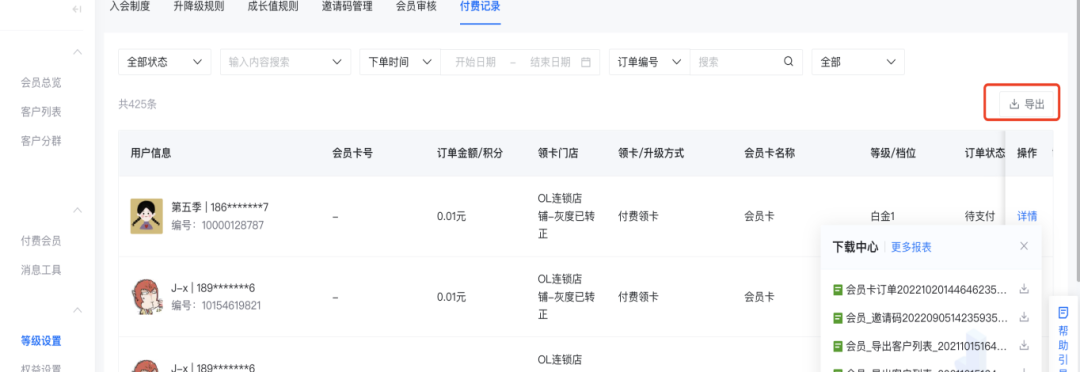This screenshot has height=372, width=1080.
Task: Click the file name 会员_邀请码2022090514235935
Action: [926, 318]
